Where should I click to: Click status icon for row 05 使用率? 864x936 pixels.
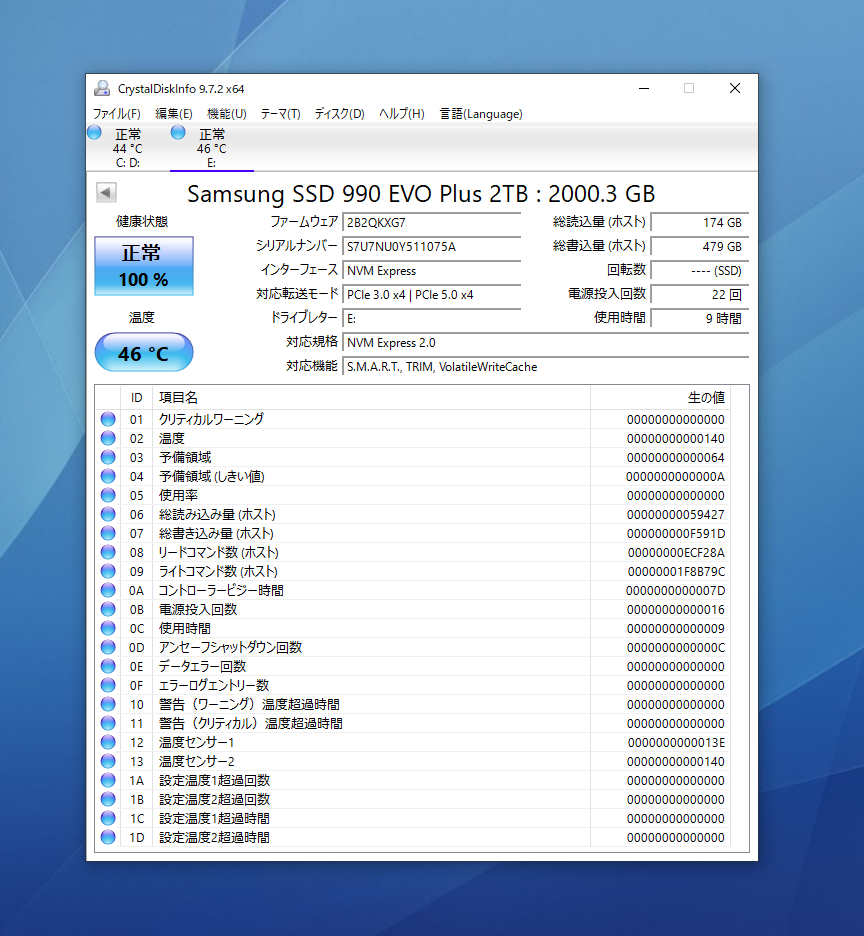(x=108, y=495)
